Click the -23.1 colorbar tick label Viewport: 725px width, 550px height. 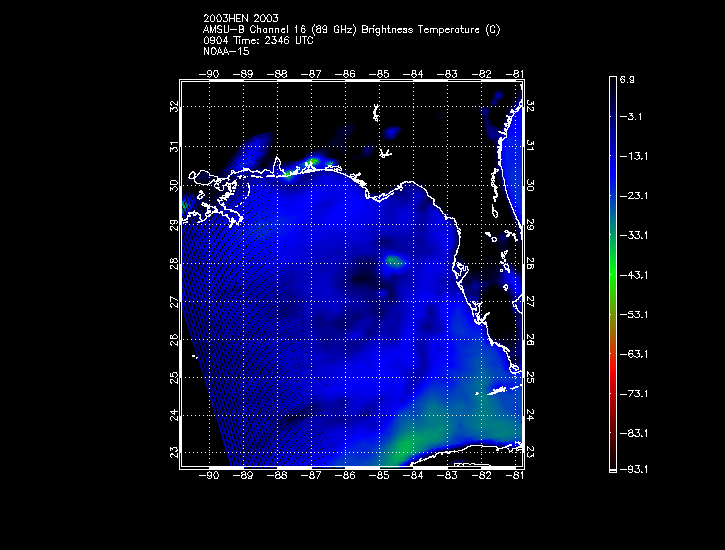click(x=634, y=196)
